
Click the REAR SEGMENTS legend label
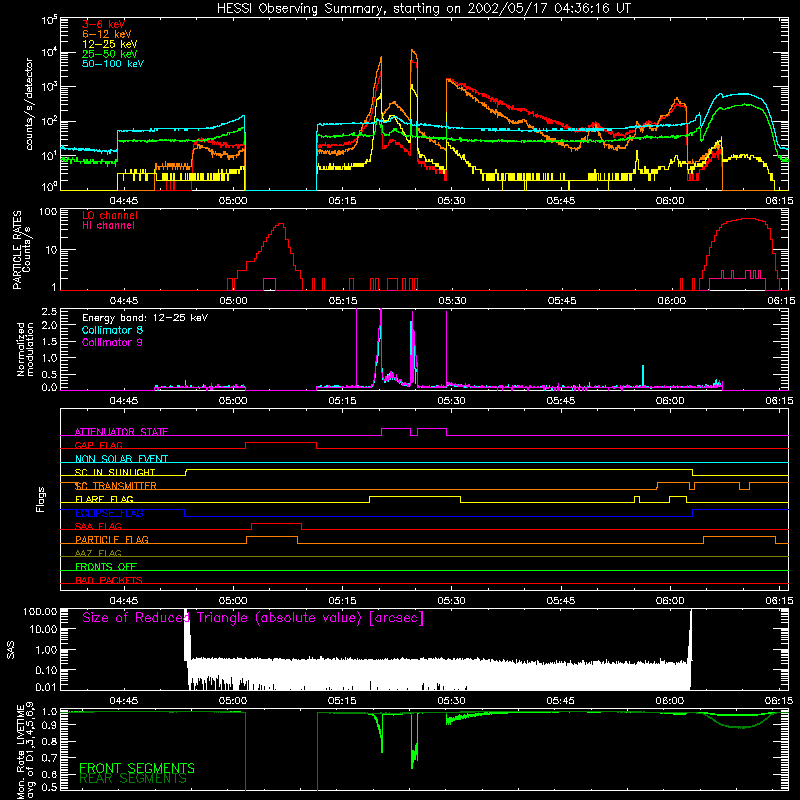(133, 779)
